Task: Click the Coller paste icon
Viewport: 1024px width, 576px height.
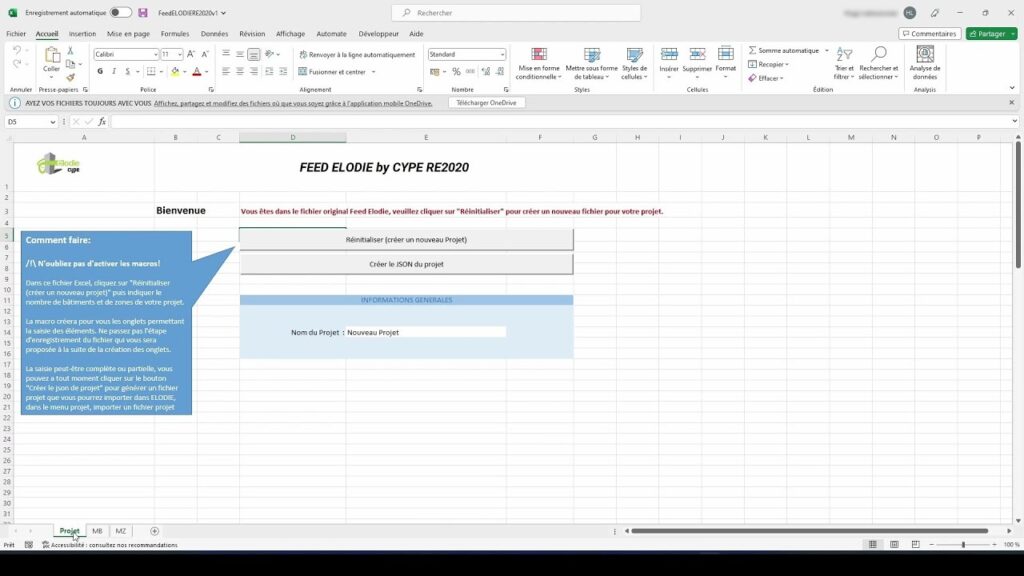Action: pos(51,56)
